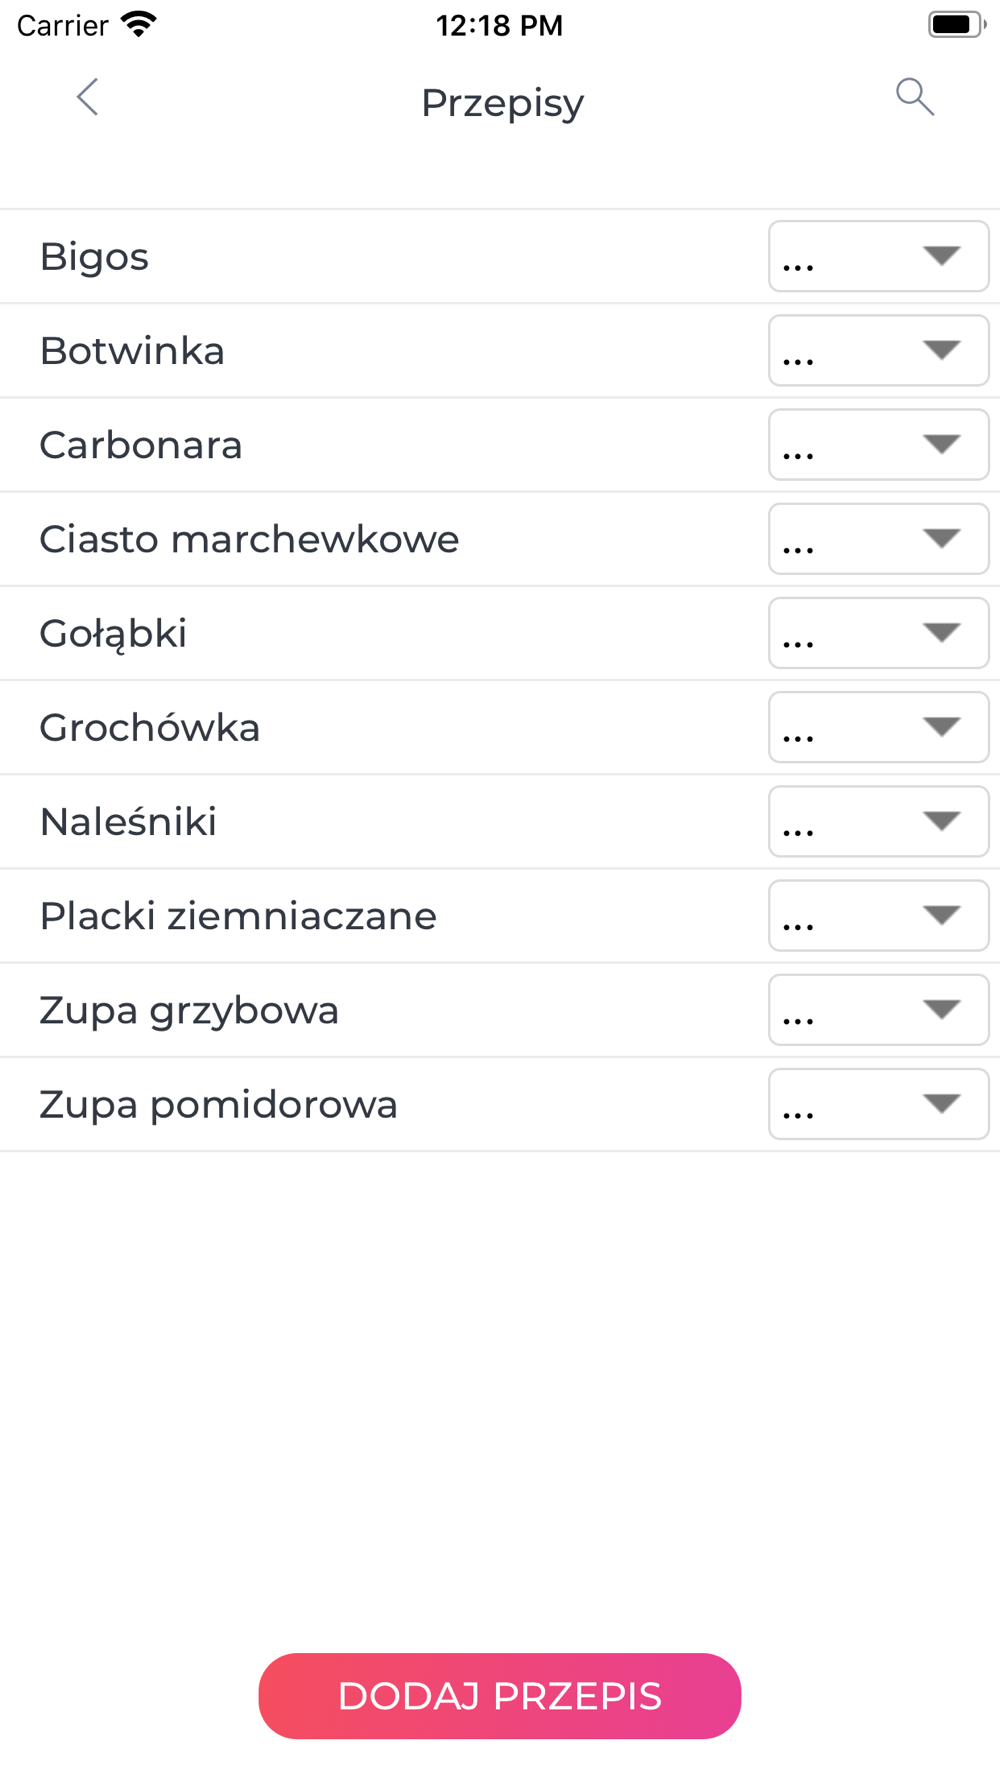Open the dropdown next to Bigos
The width and height of the screenshot is (1000, 1778).
coord(878,257)
